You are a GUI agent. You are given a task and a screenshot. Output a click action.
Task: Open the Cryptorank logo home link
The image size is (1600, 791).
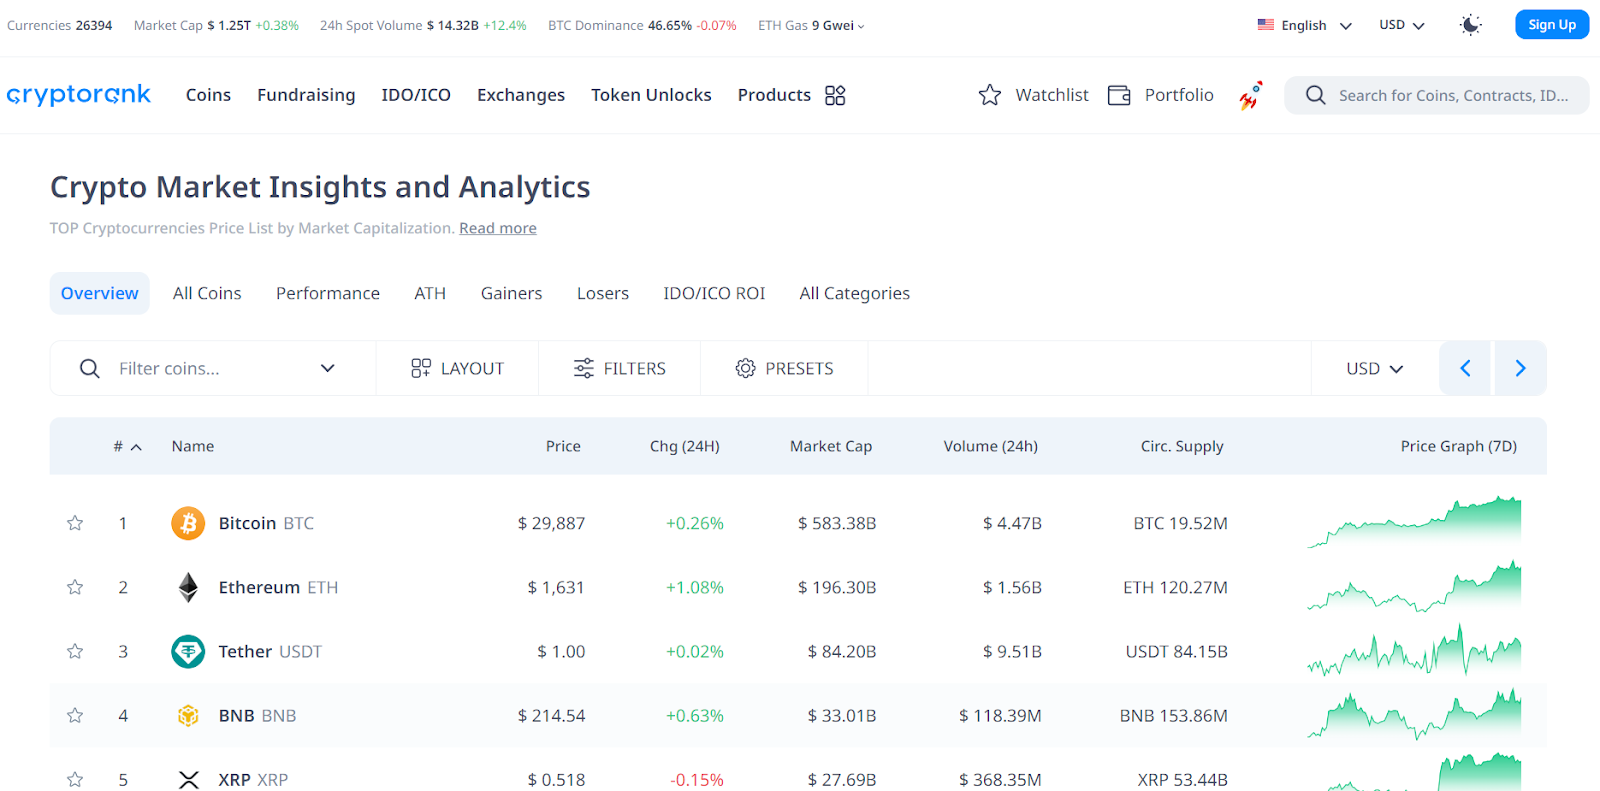click(78, 95)
